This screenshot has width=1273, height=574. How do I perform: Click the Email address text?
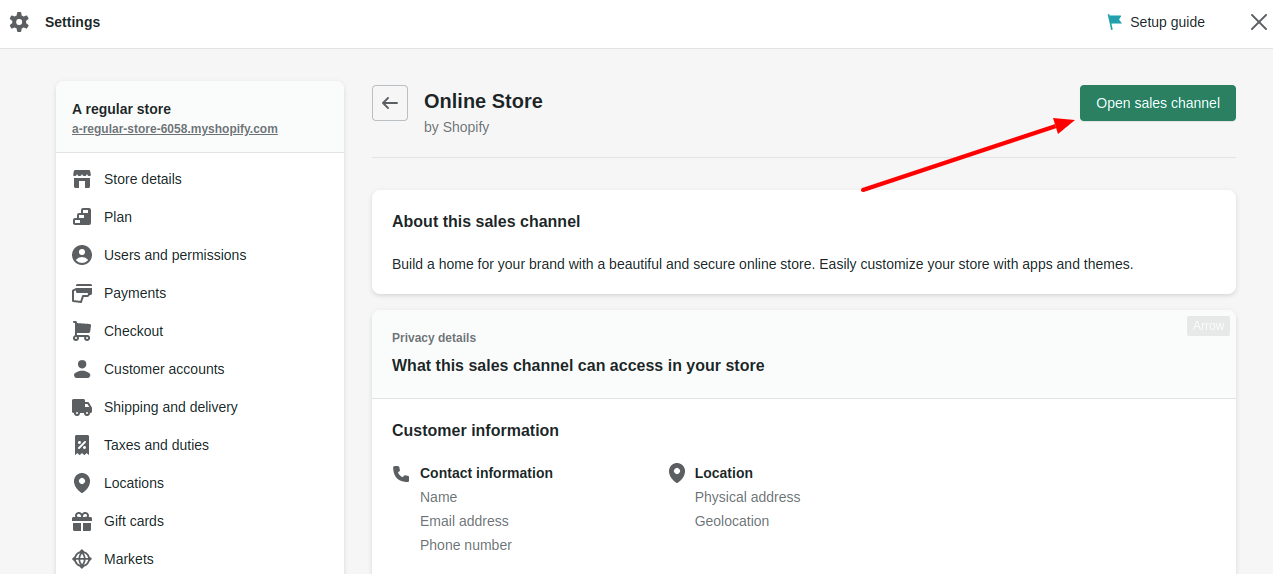[464, 521]
